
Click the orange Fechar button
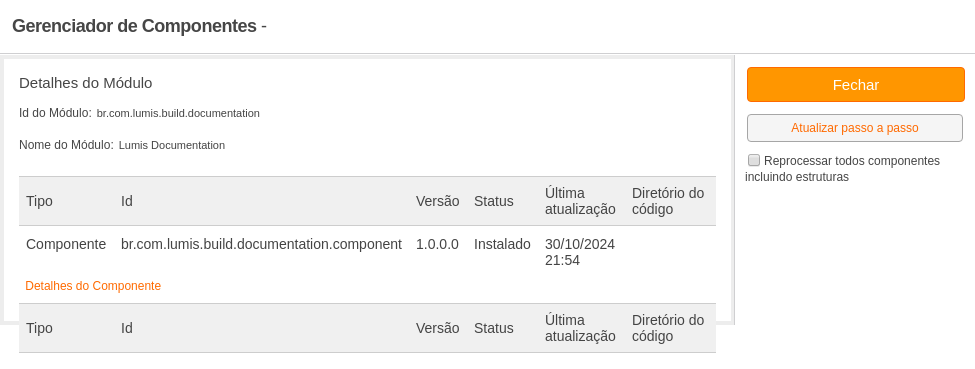(856, 85)
